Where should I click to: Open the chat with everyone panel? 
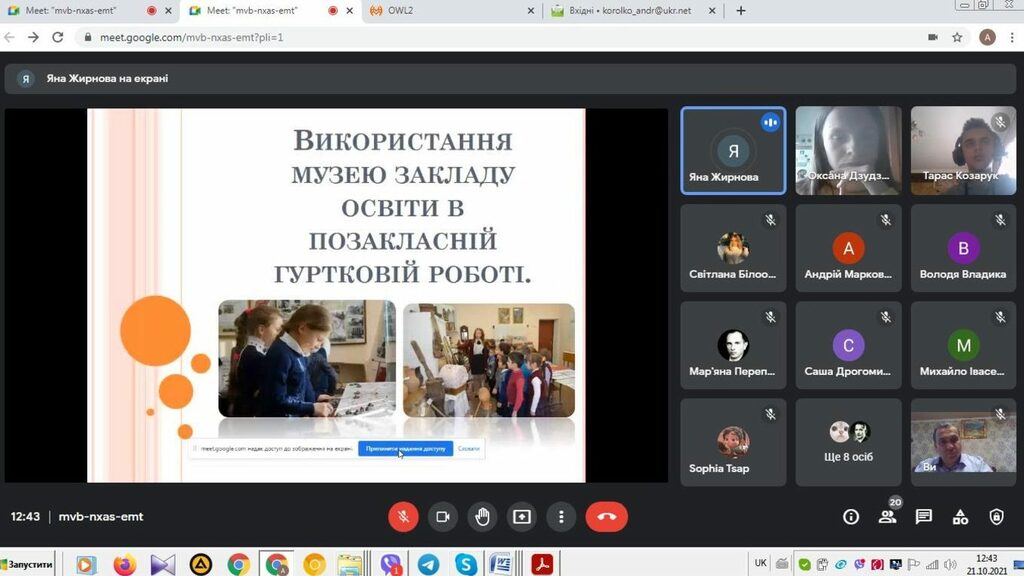coord(924,517)
